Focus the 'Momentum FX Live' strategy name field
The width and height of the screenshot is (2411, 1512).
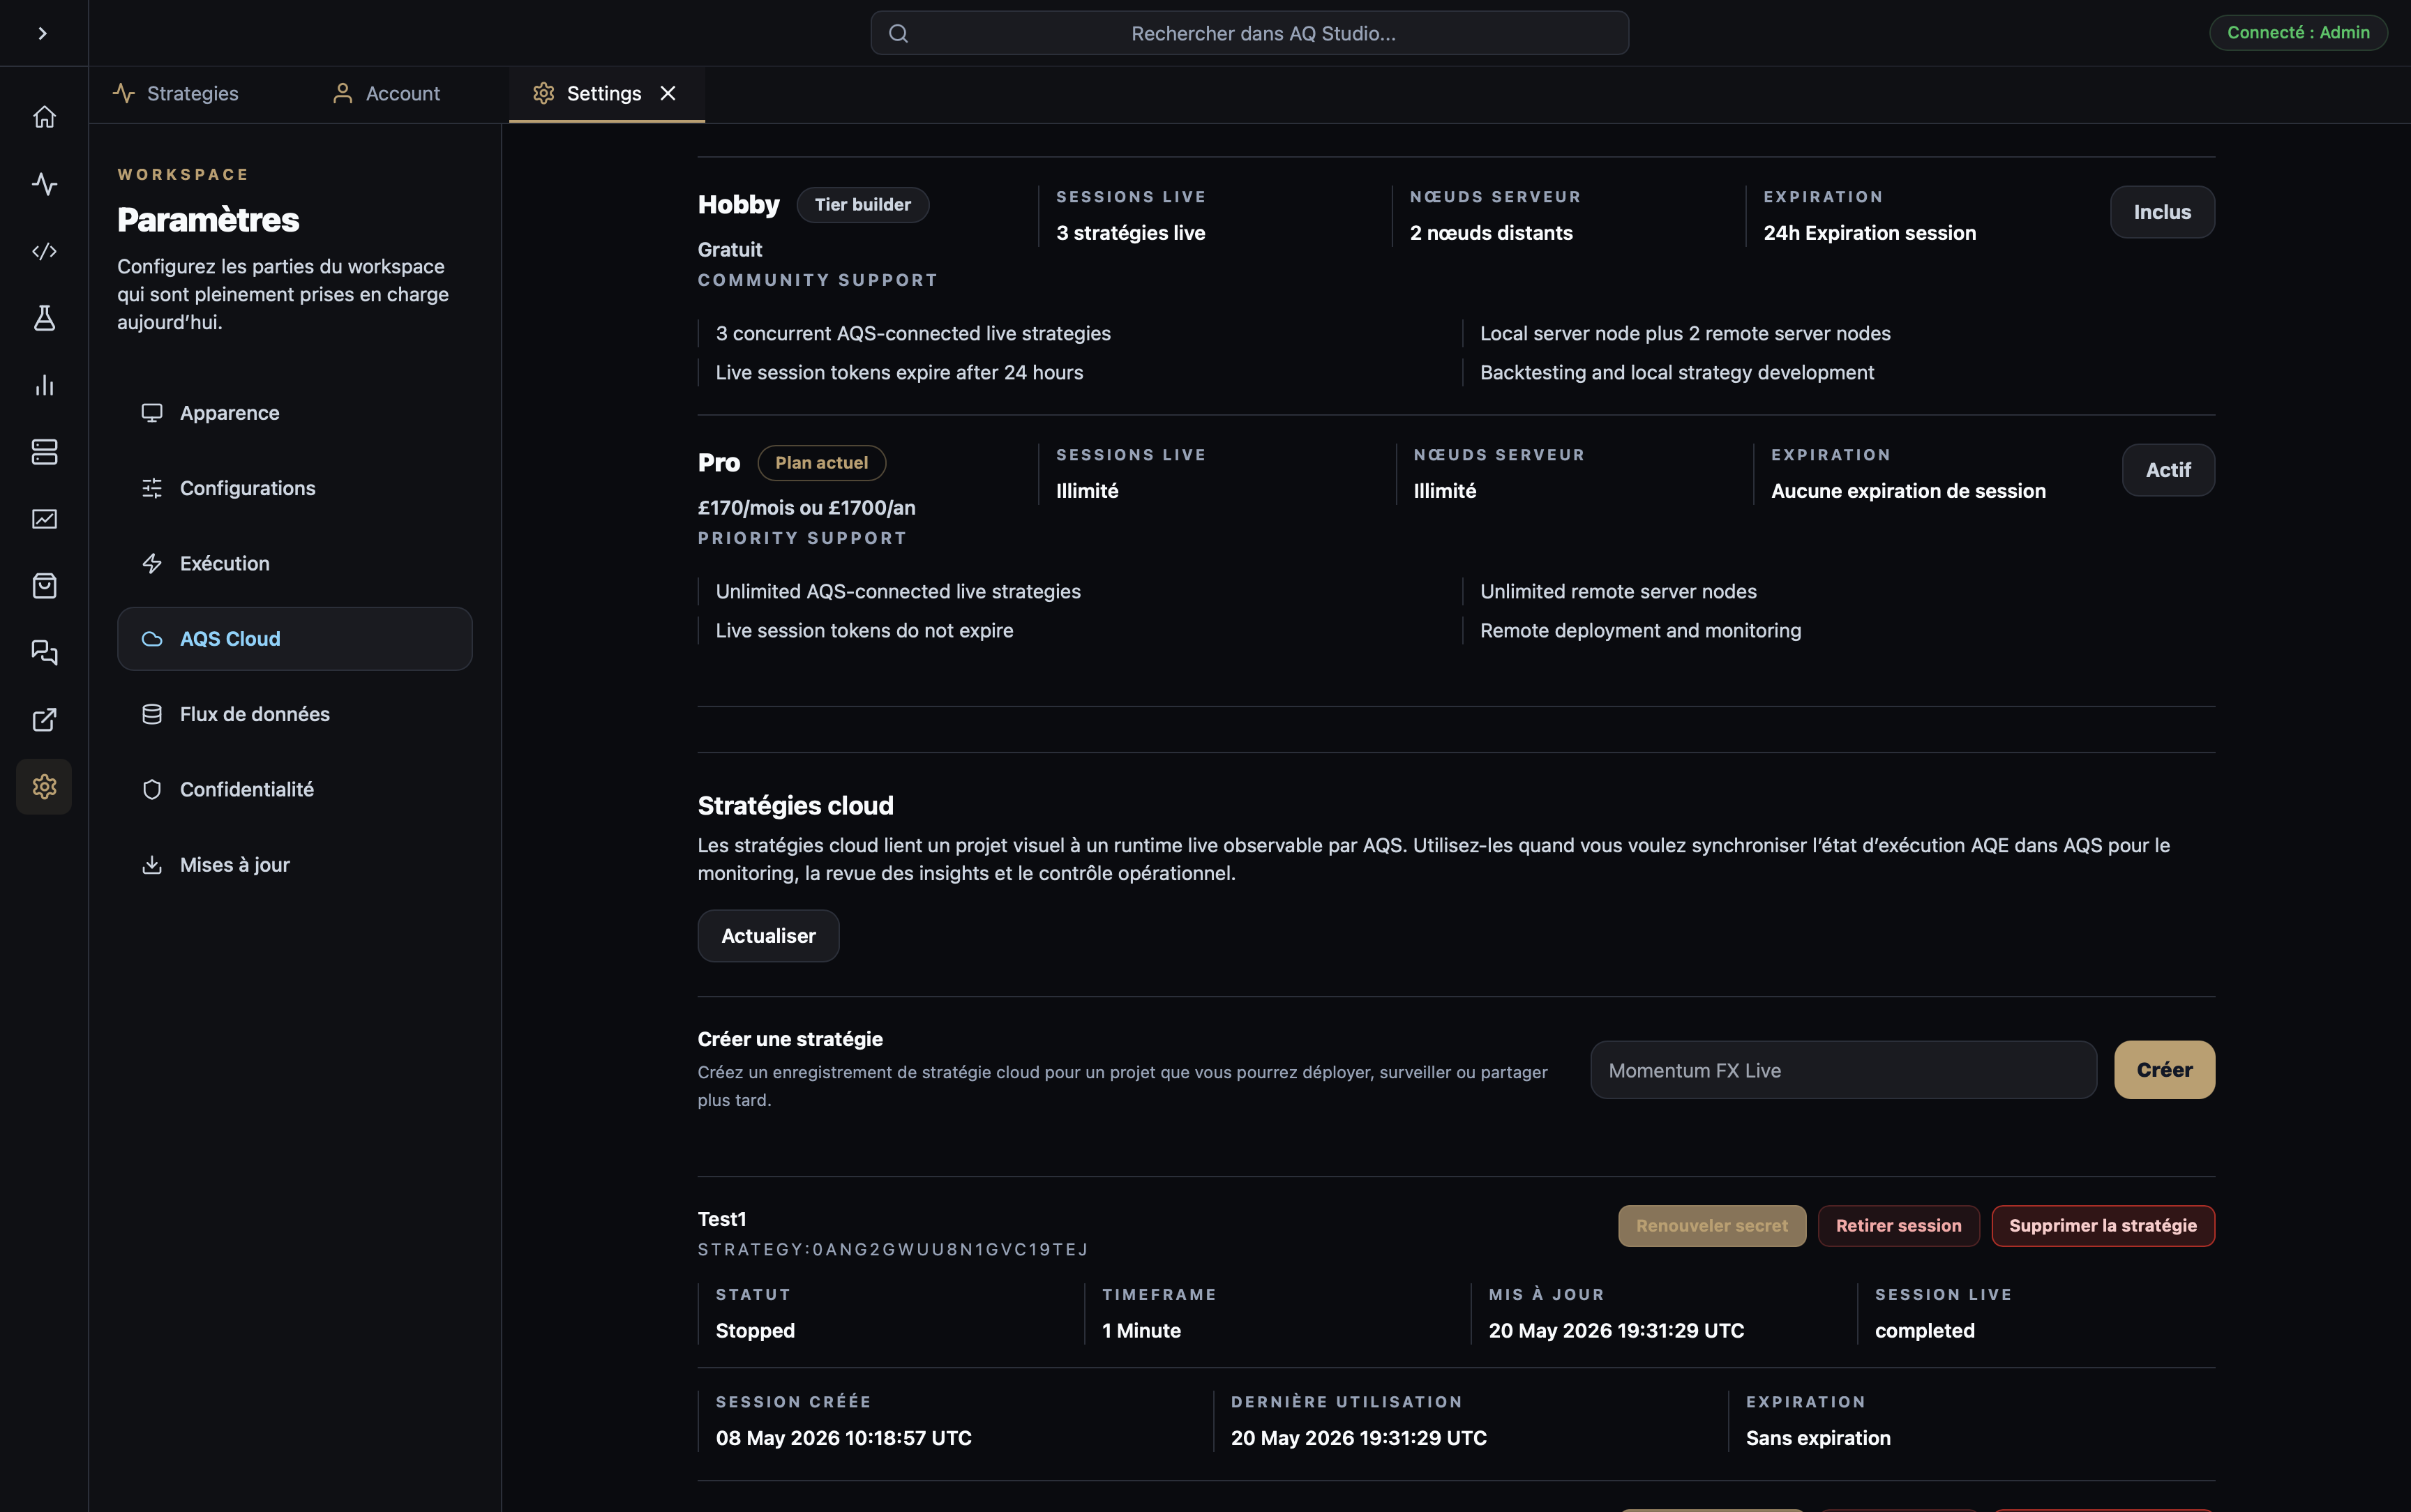click(1843, 1070)
